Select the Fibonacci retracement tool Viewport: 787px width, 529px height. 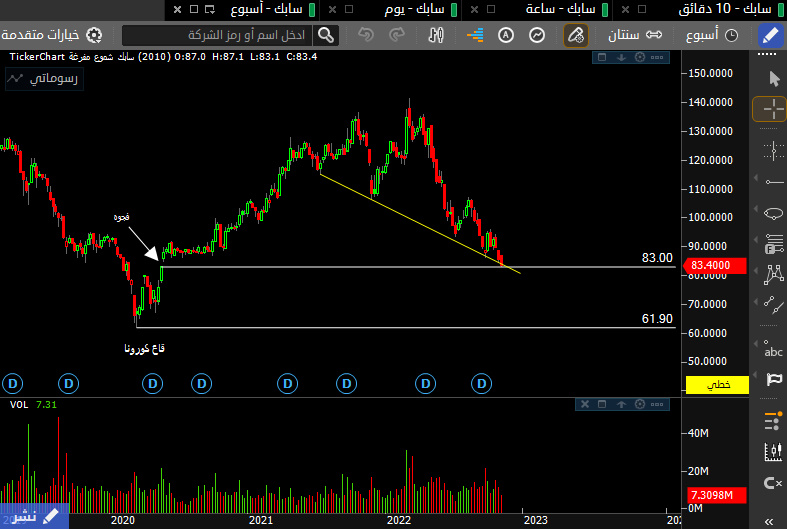tap(773, 243)
